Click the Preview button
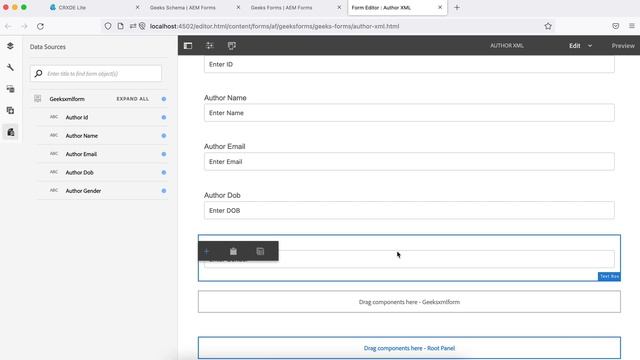The width and height of the screenshot is (640, 360). (623, 46)
